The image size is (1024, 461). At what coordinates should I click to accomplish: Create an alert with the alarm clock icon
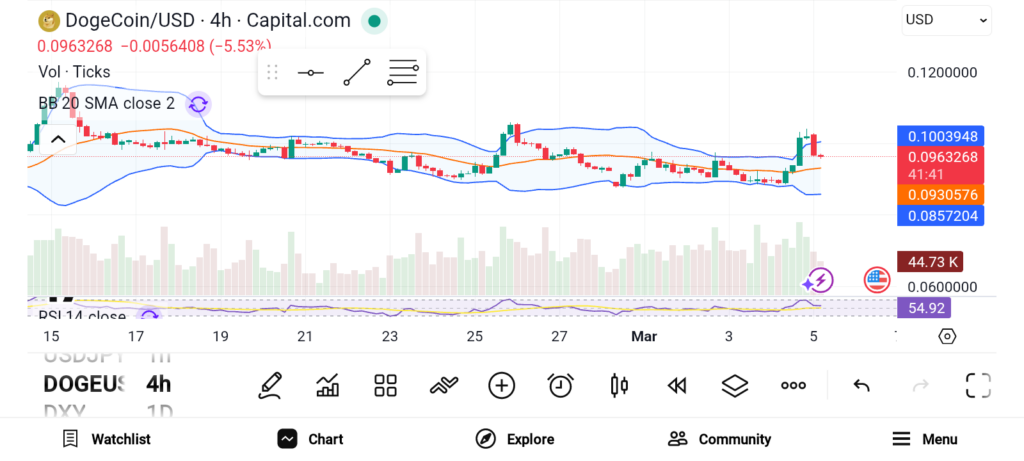pos(560,385)
